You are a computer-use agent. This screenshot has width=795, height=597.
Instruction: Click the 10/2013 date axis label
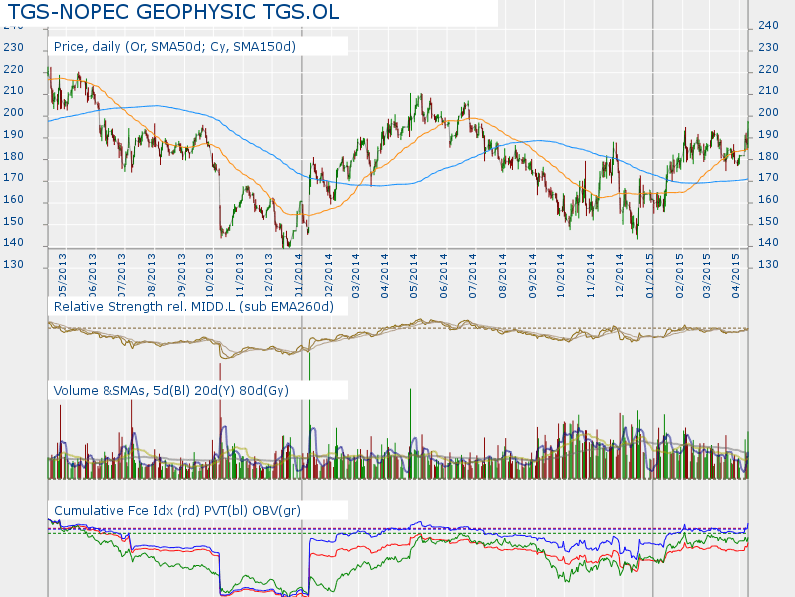pyautogui.click(x=209, y=275)
